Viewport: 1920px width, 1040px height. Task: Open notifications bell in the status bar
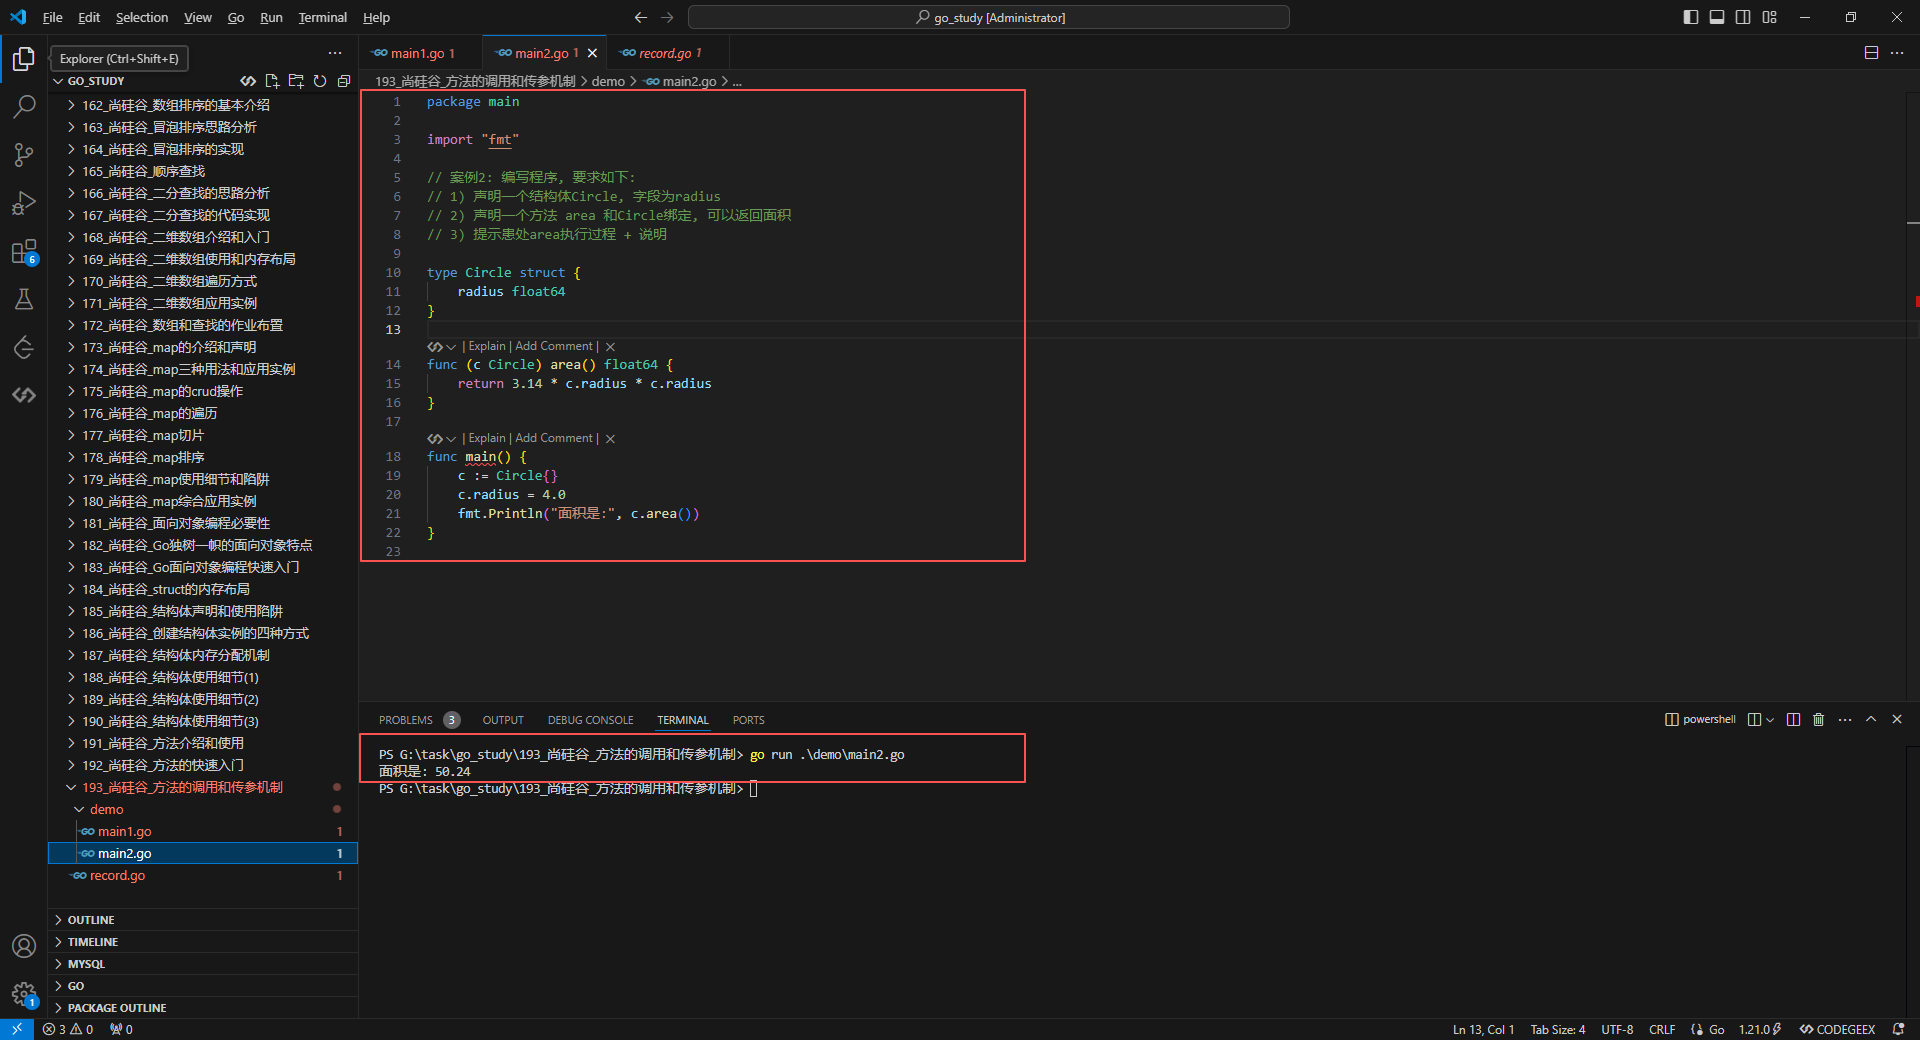pos(1898,1030)
